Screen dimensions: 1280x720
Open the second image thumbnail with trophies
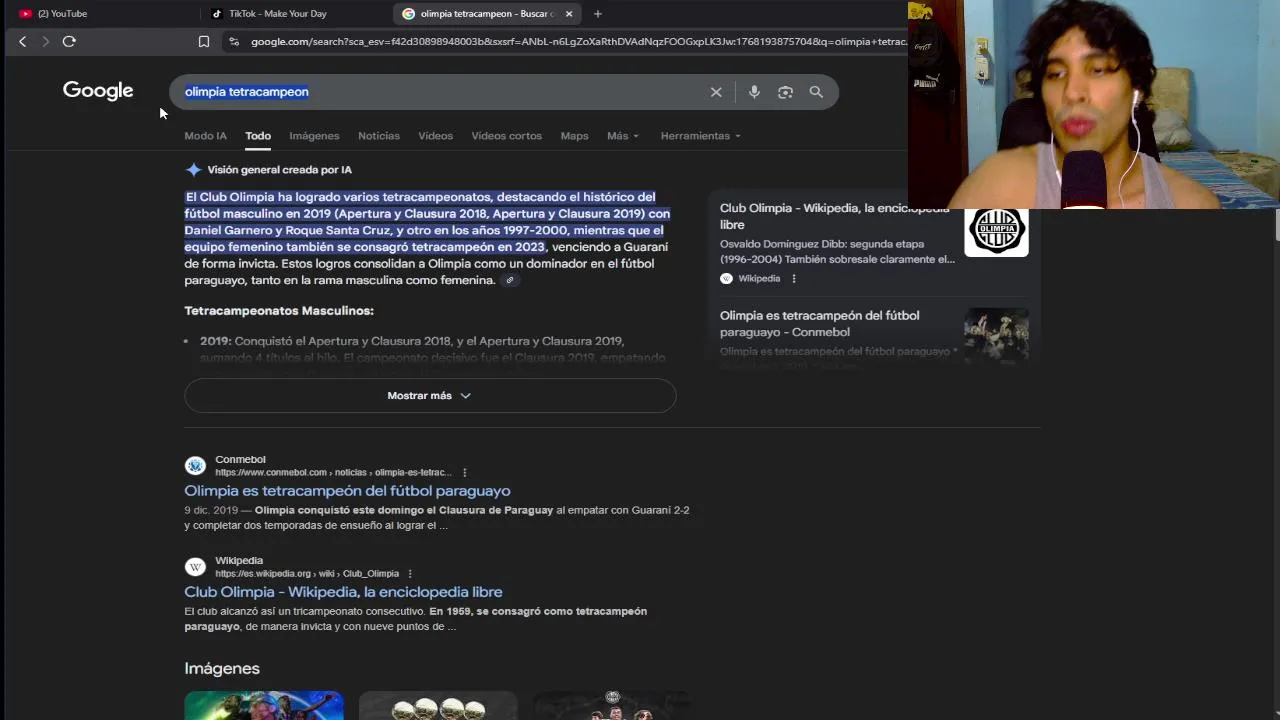coord(438,706)
